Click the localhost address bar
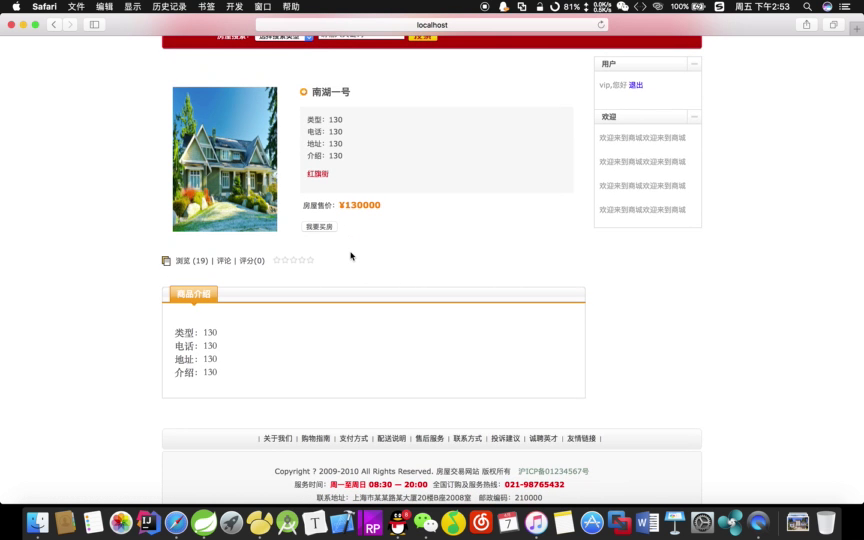This screenshot has height=540, width=864. coord(432,24)
